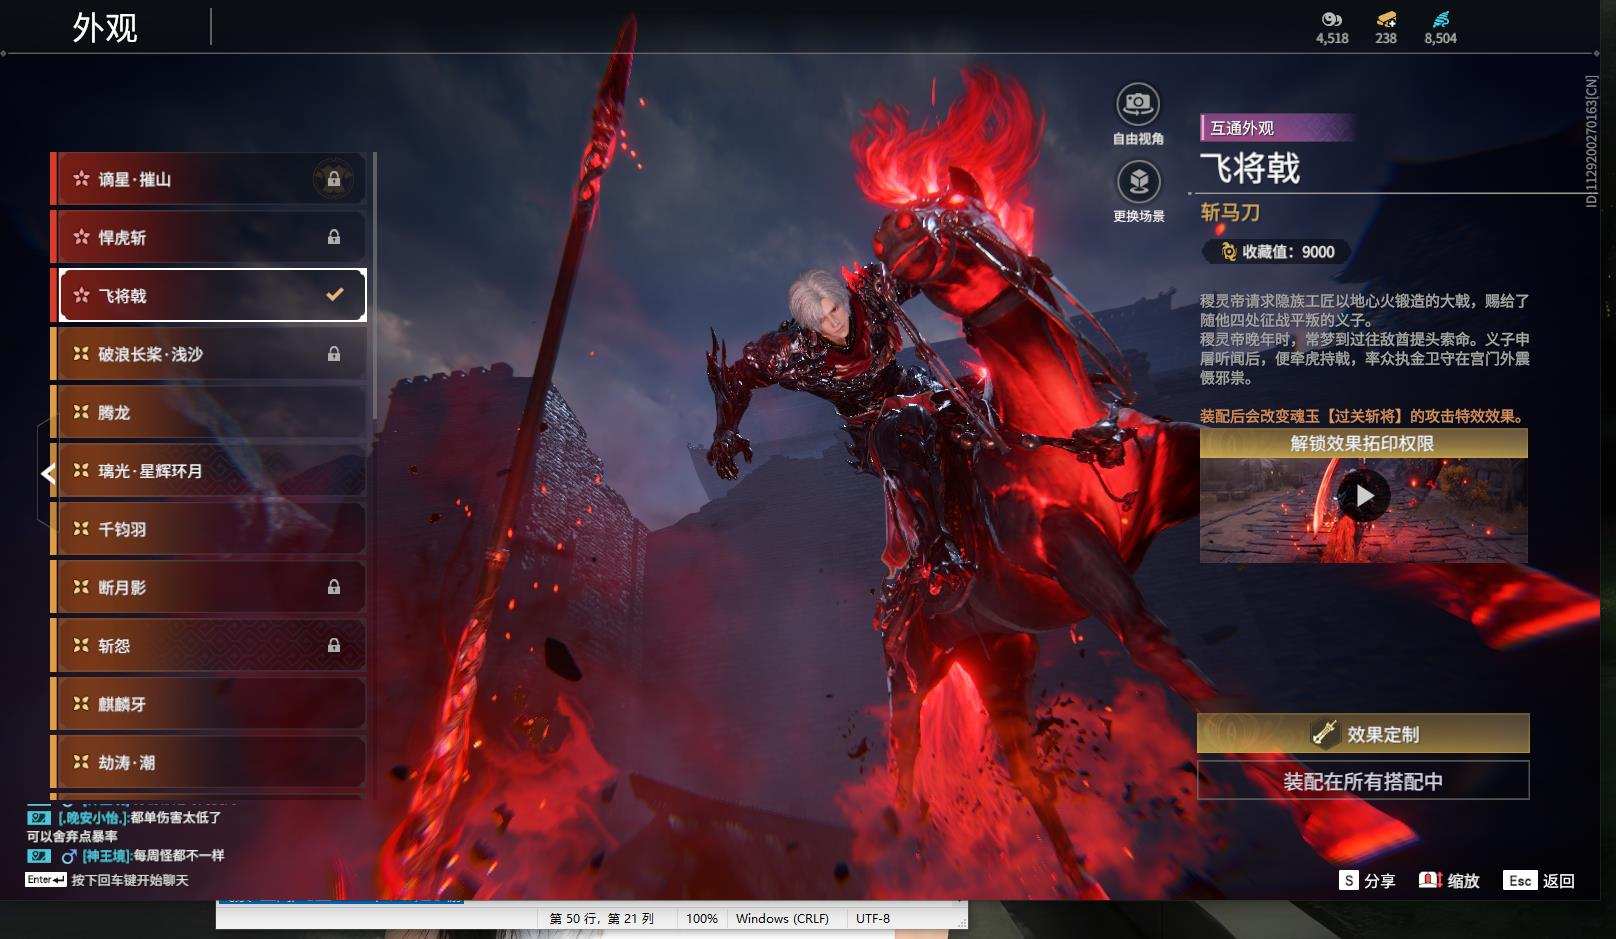Select the 摘星·摧山 weapon skin
This screenshot has height=939, width=1616.
pyautogui.click(x=208, y=179)
